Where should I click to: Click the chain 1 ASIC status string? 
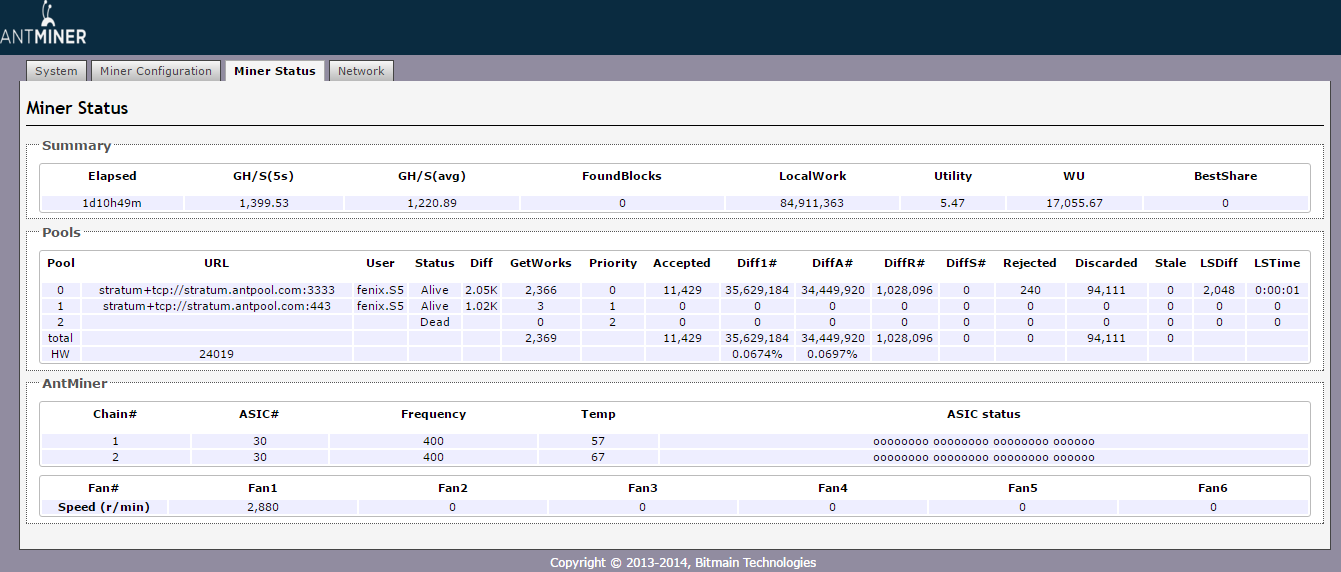tap(983, 441)
